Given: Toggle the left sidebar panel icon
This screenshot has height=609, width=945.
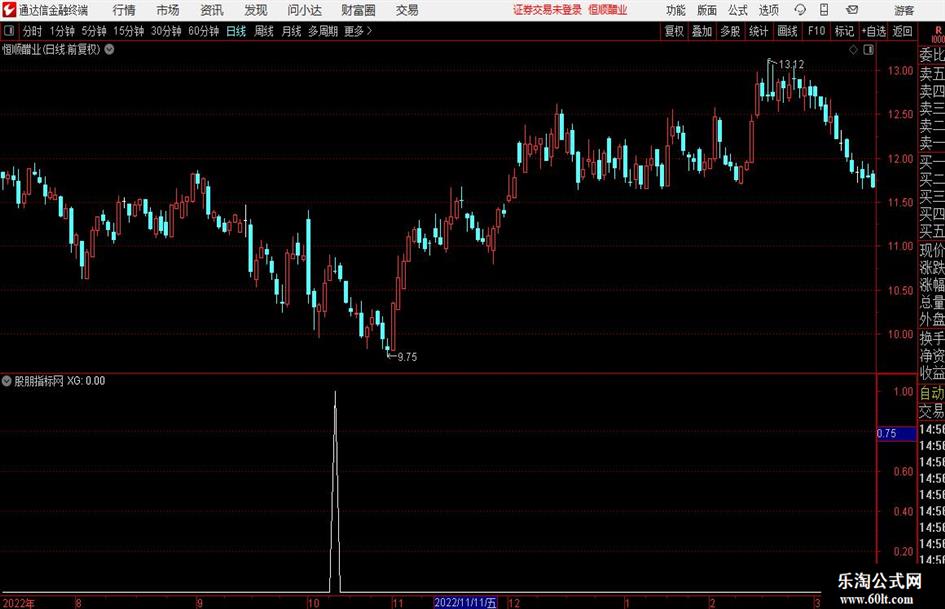Looking at the screenshot, I should tap(9, 31).
